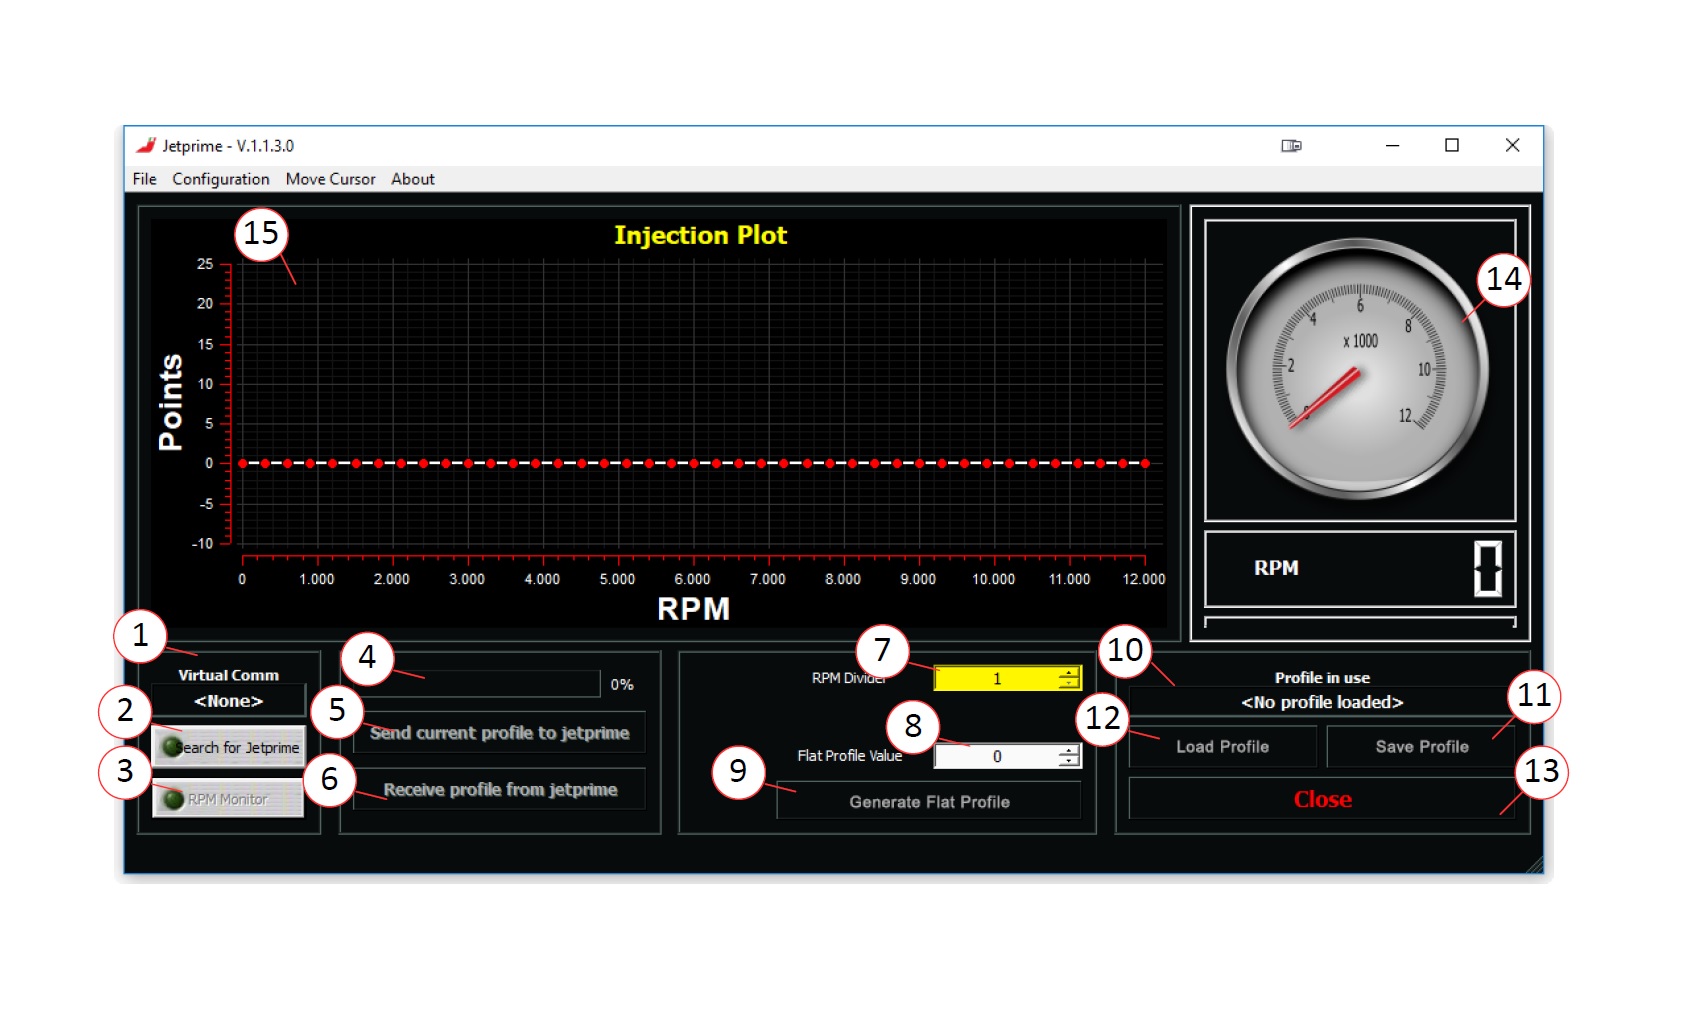Open the Configuration menu
This screenshot has width=1684, height=1016.
[x=220, y=179]
